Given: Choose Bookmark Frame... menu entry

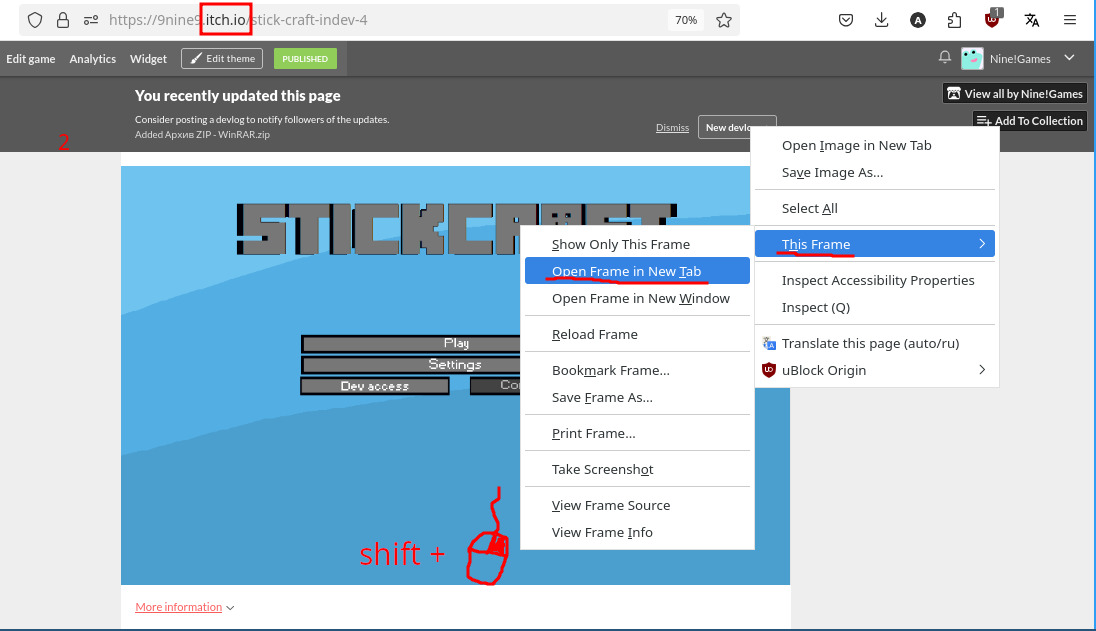Looking at the screenshot, I should pos(637,370).
